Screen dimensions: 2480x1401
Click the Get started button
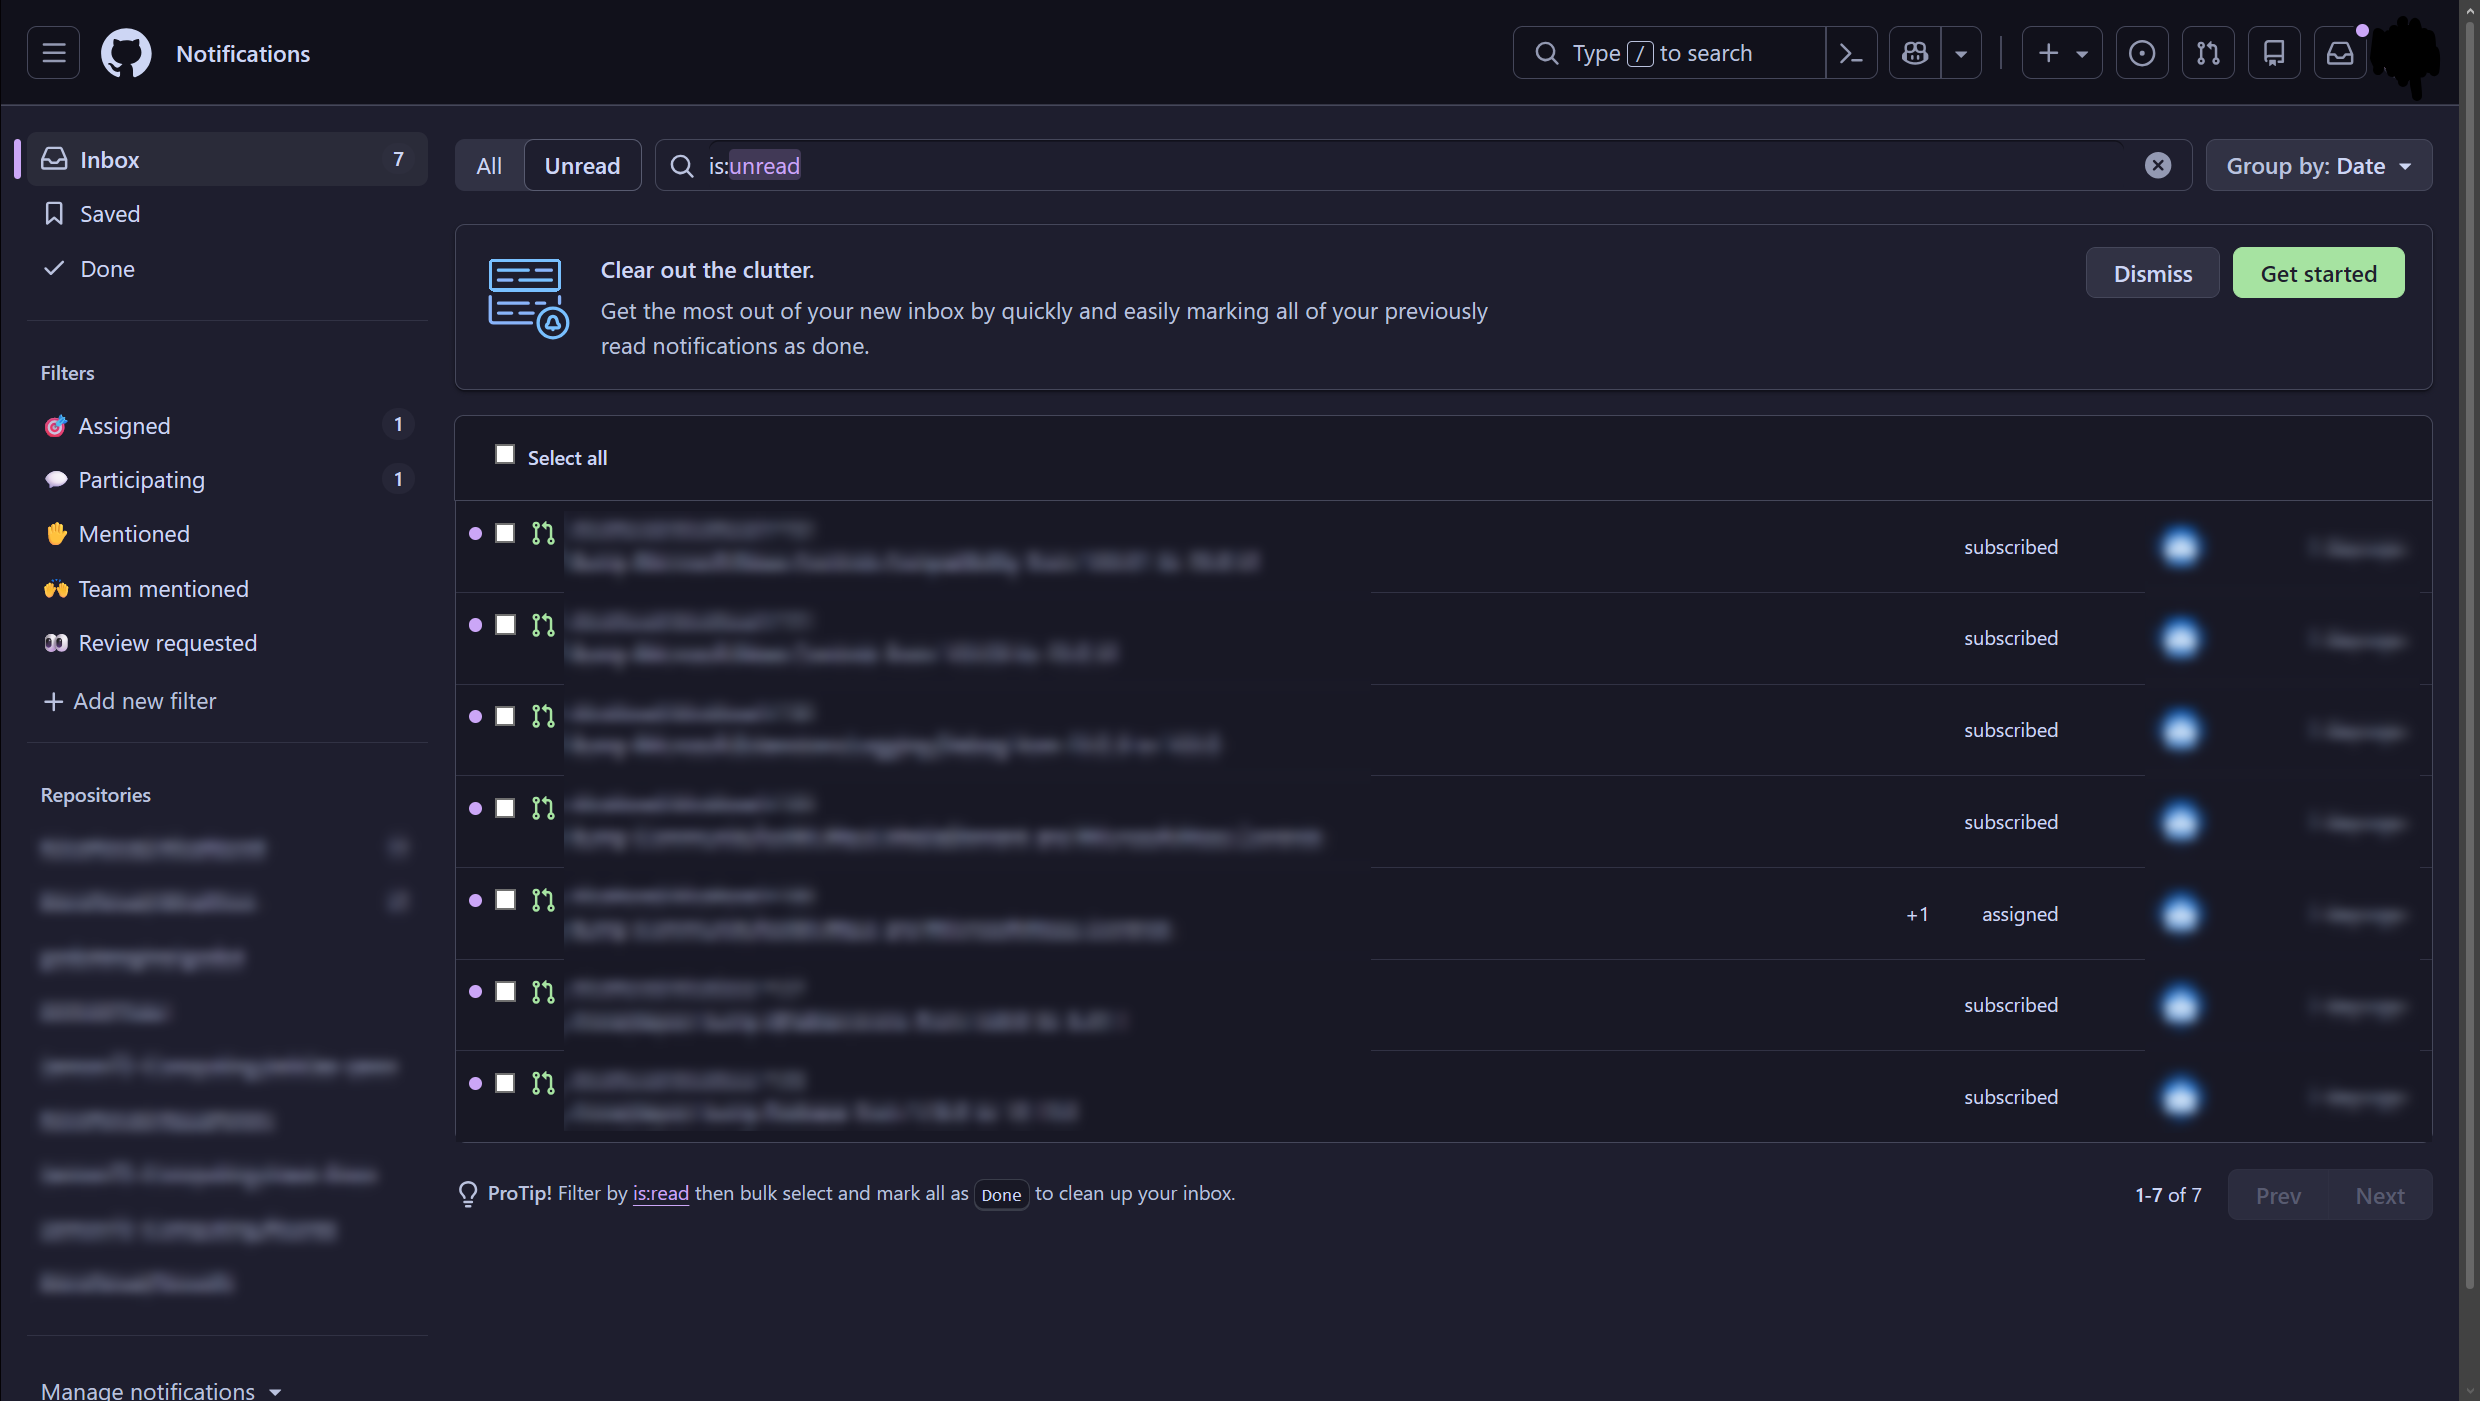pos(2318,273)
